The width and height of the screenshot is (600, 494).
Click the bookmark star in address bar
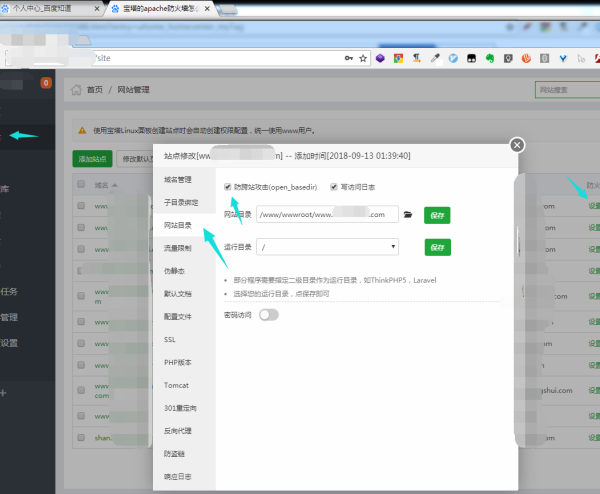364,59
